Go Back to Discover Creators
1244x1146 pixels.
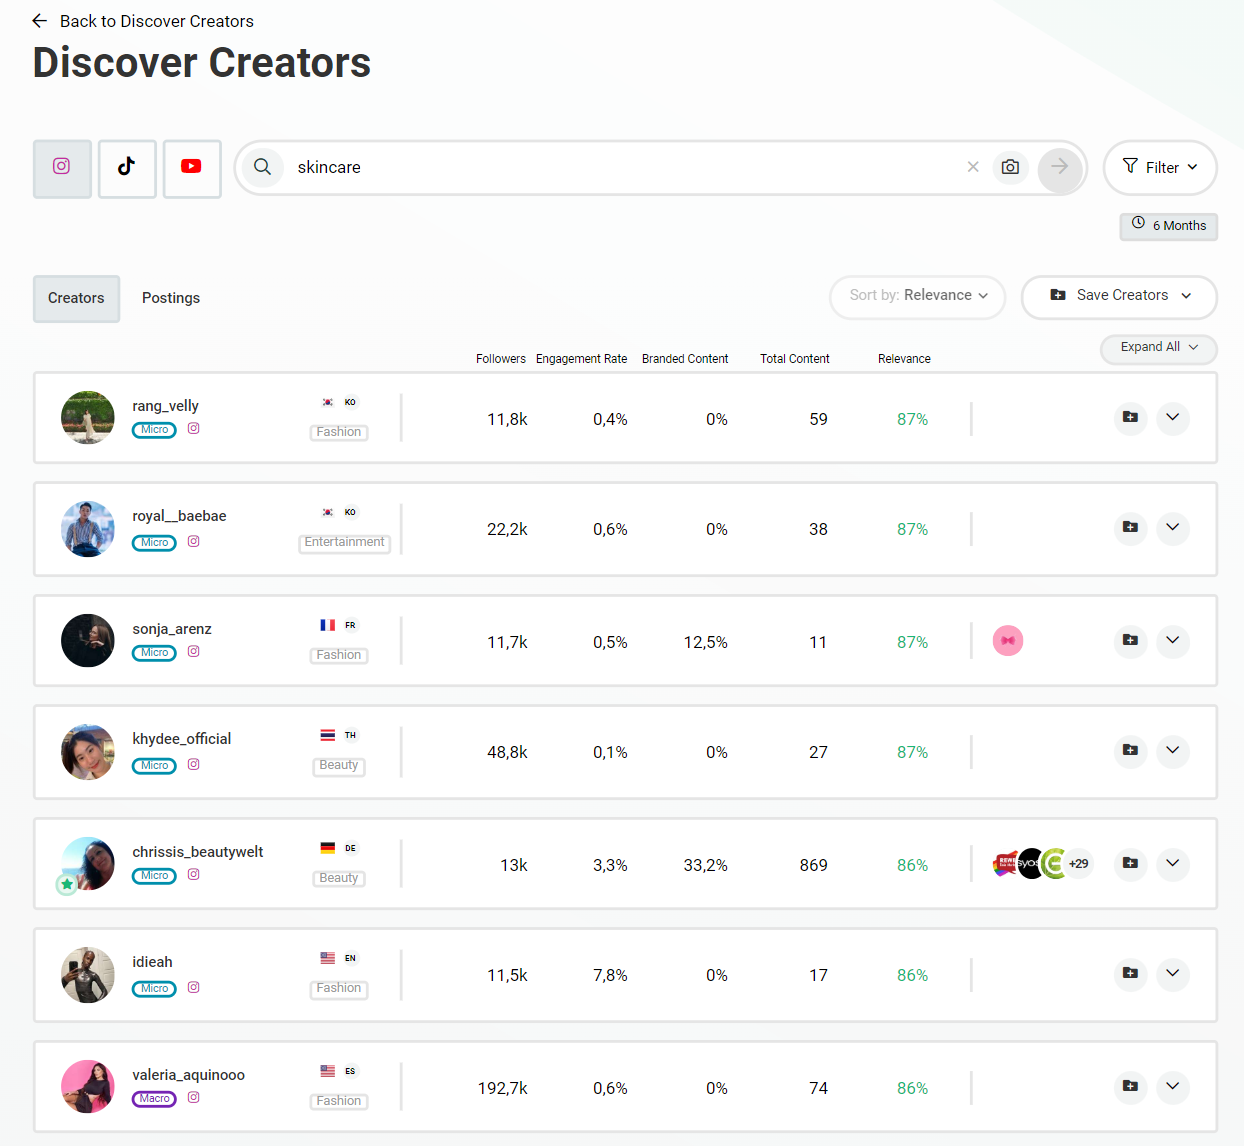(x=143, y=21)
